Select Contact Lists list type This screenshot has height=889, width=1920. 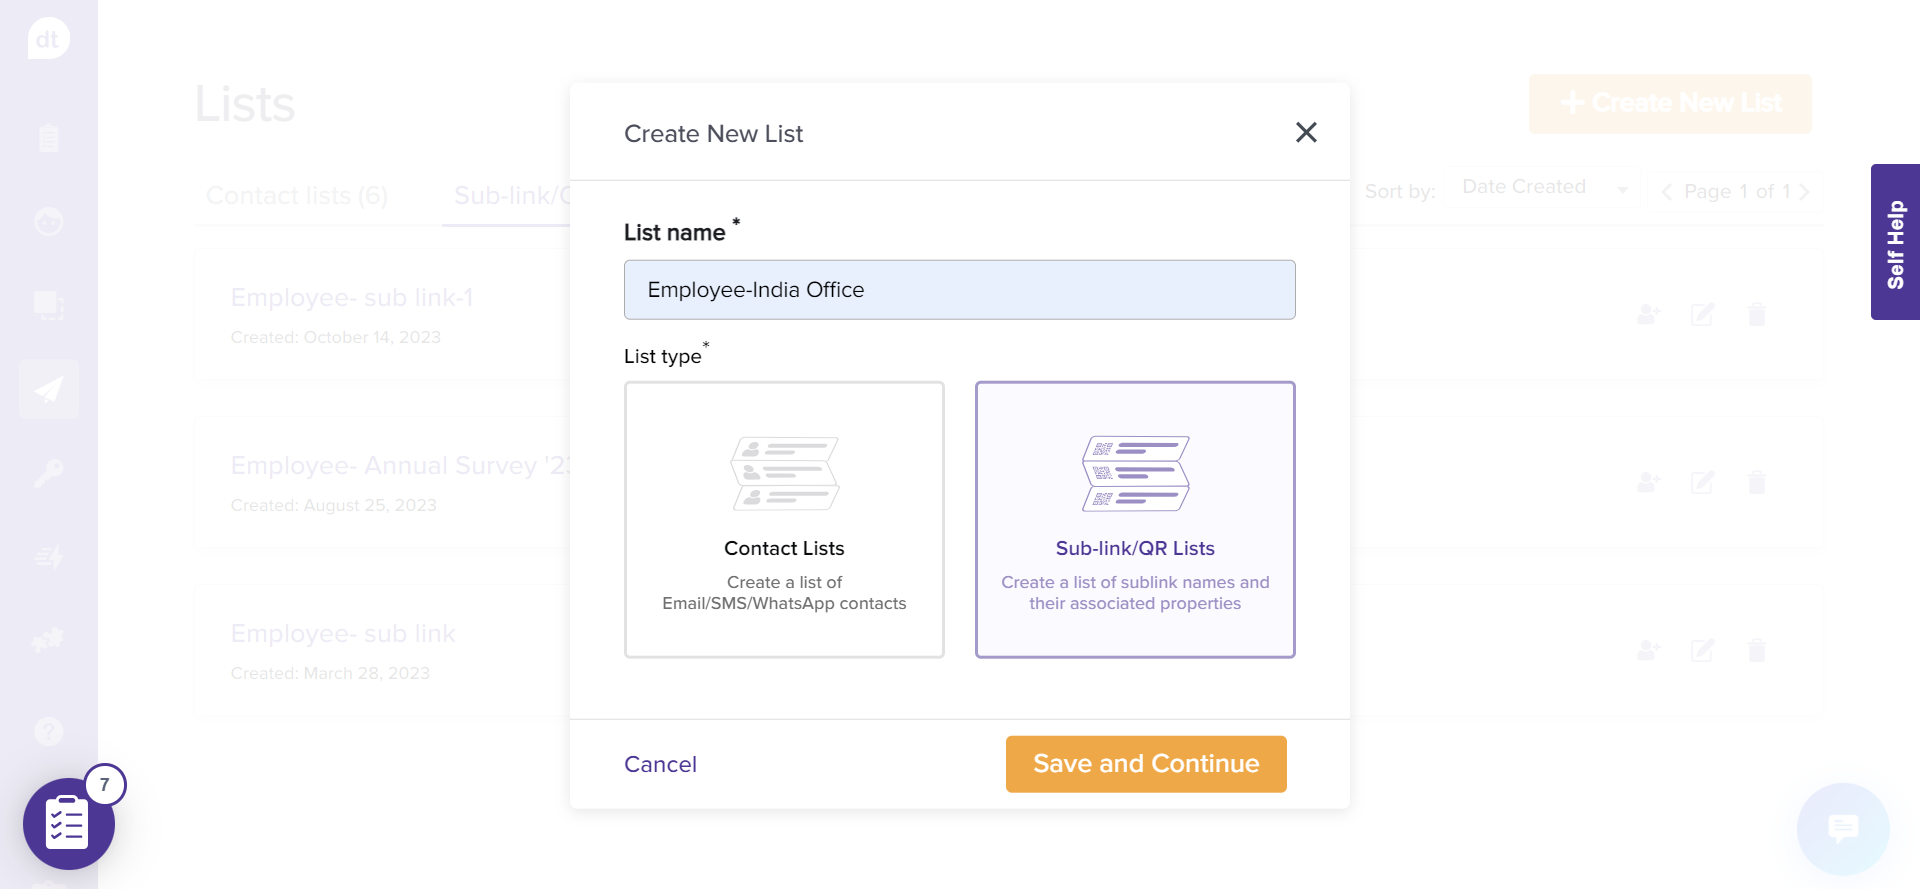(x=784, y=519)
